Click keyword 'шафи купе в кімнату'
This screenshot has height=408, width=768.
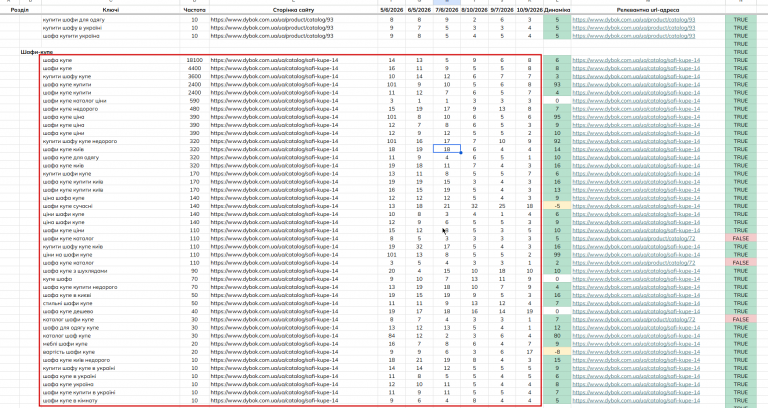[x=70, y=401]
